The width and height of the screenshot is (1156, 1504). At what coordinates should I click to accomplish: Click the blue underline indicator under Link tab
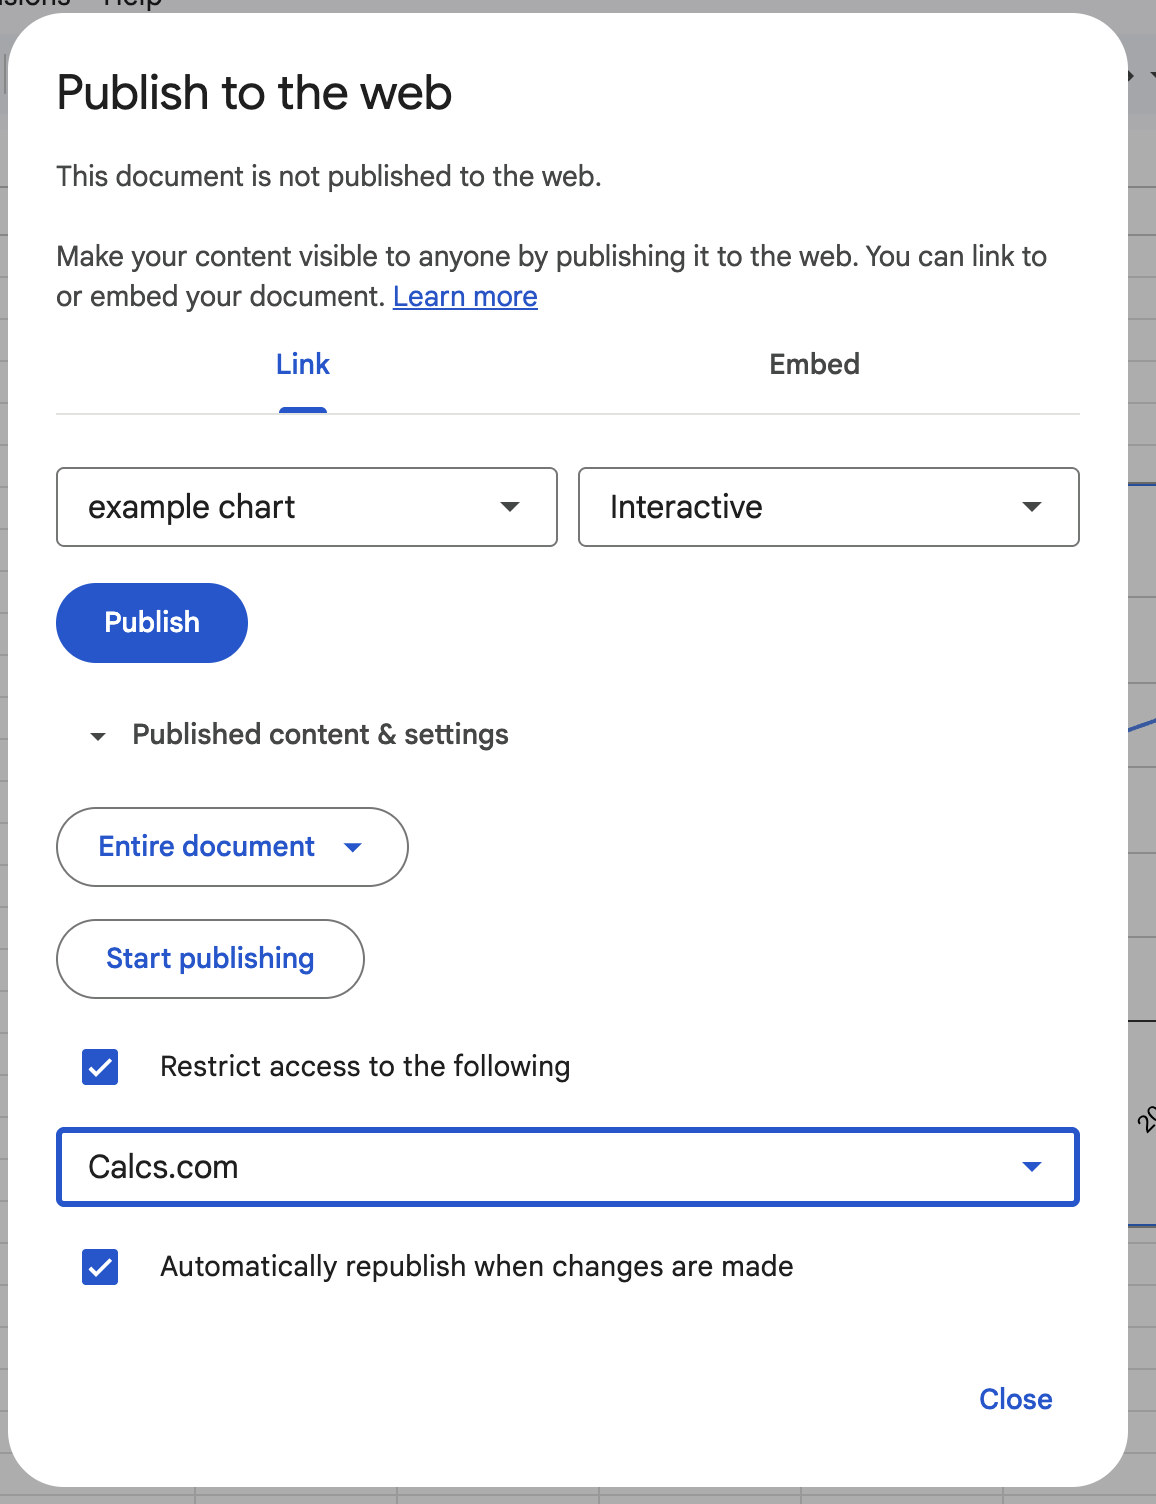[302, 409]
